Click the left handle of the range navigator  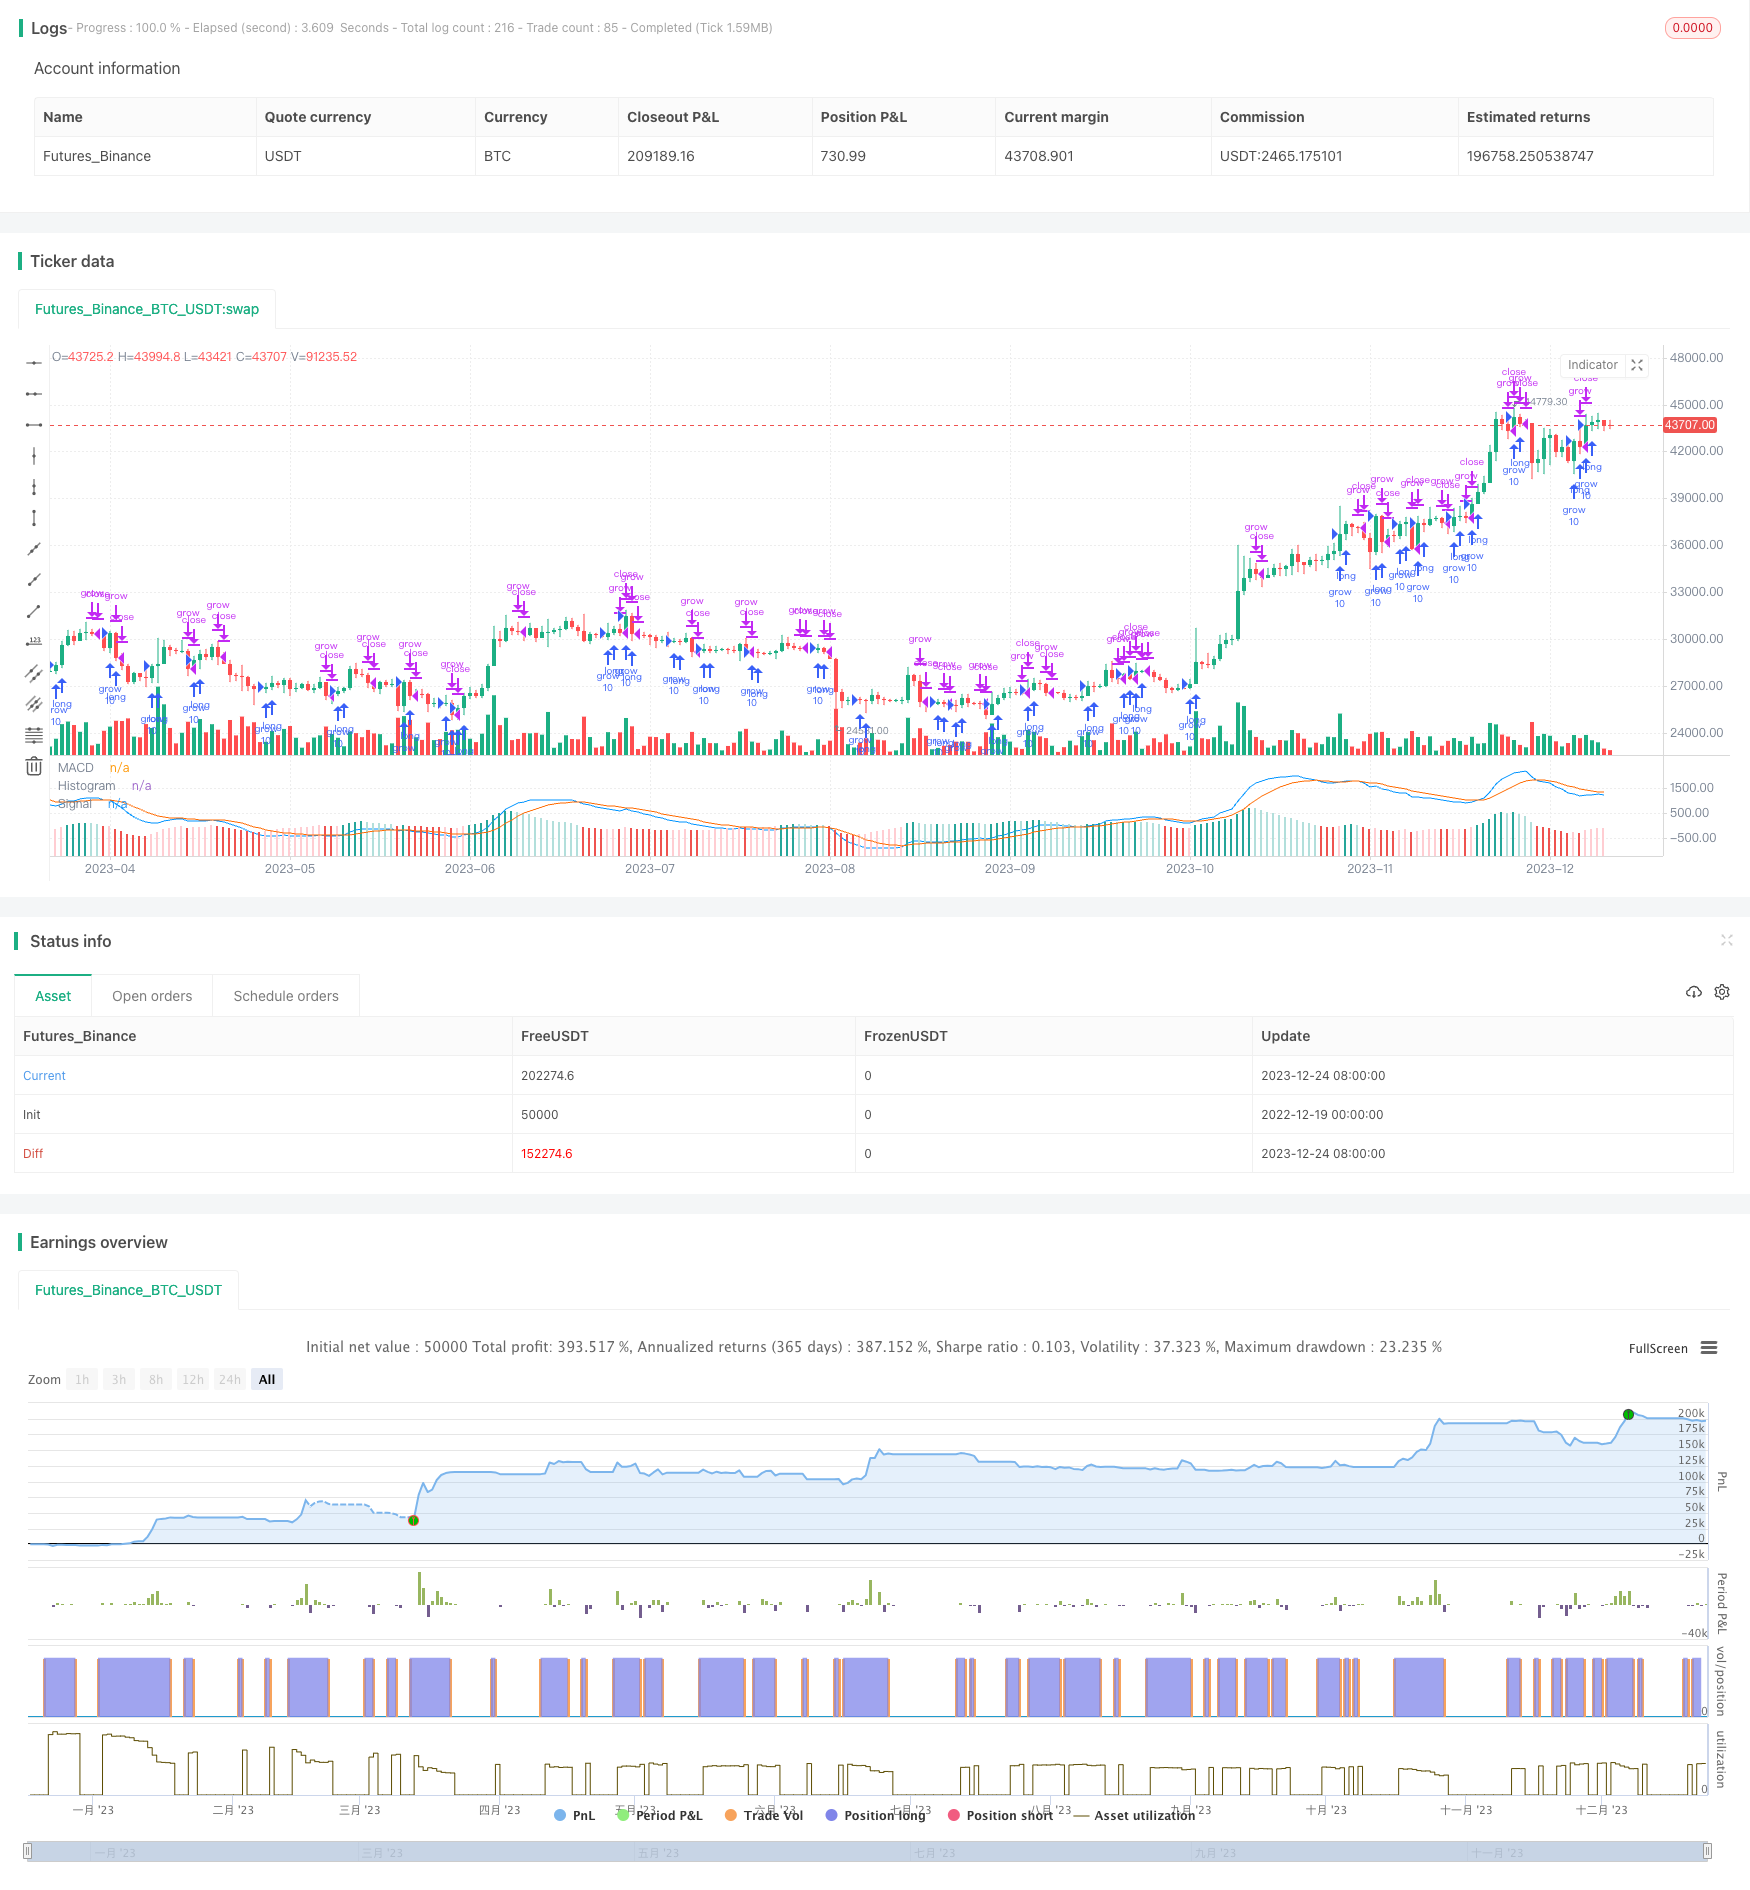pyautogui.click(x=28, y=1851)
